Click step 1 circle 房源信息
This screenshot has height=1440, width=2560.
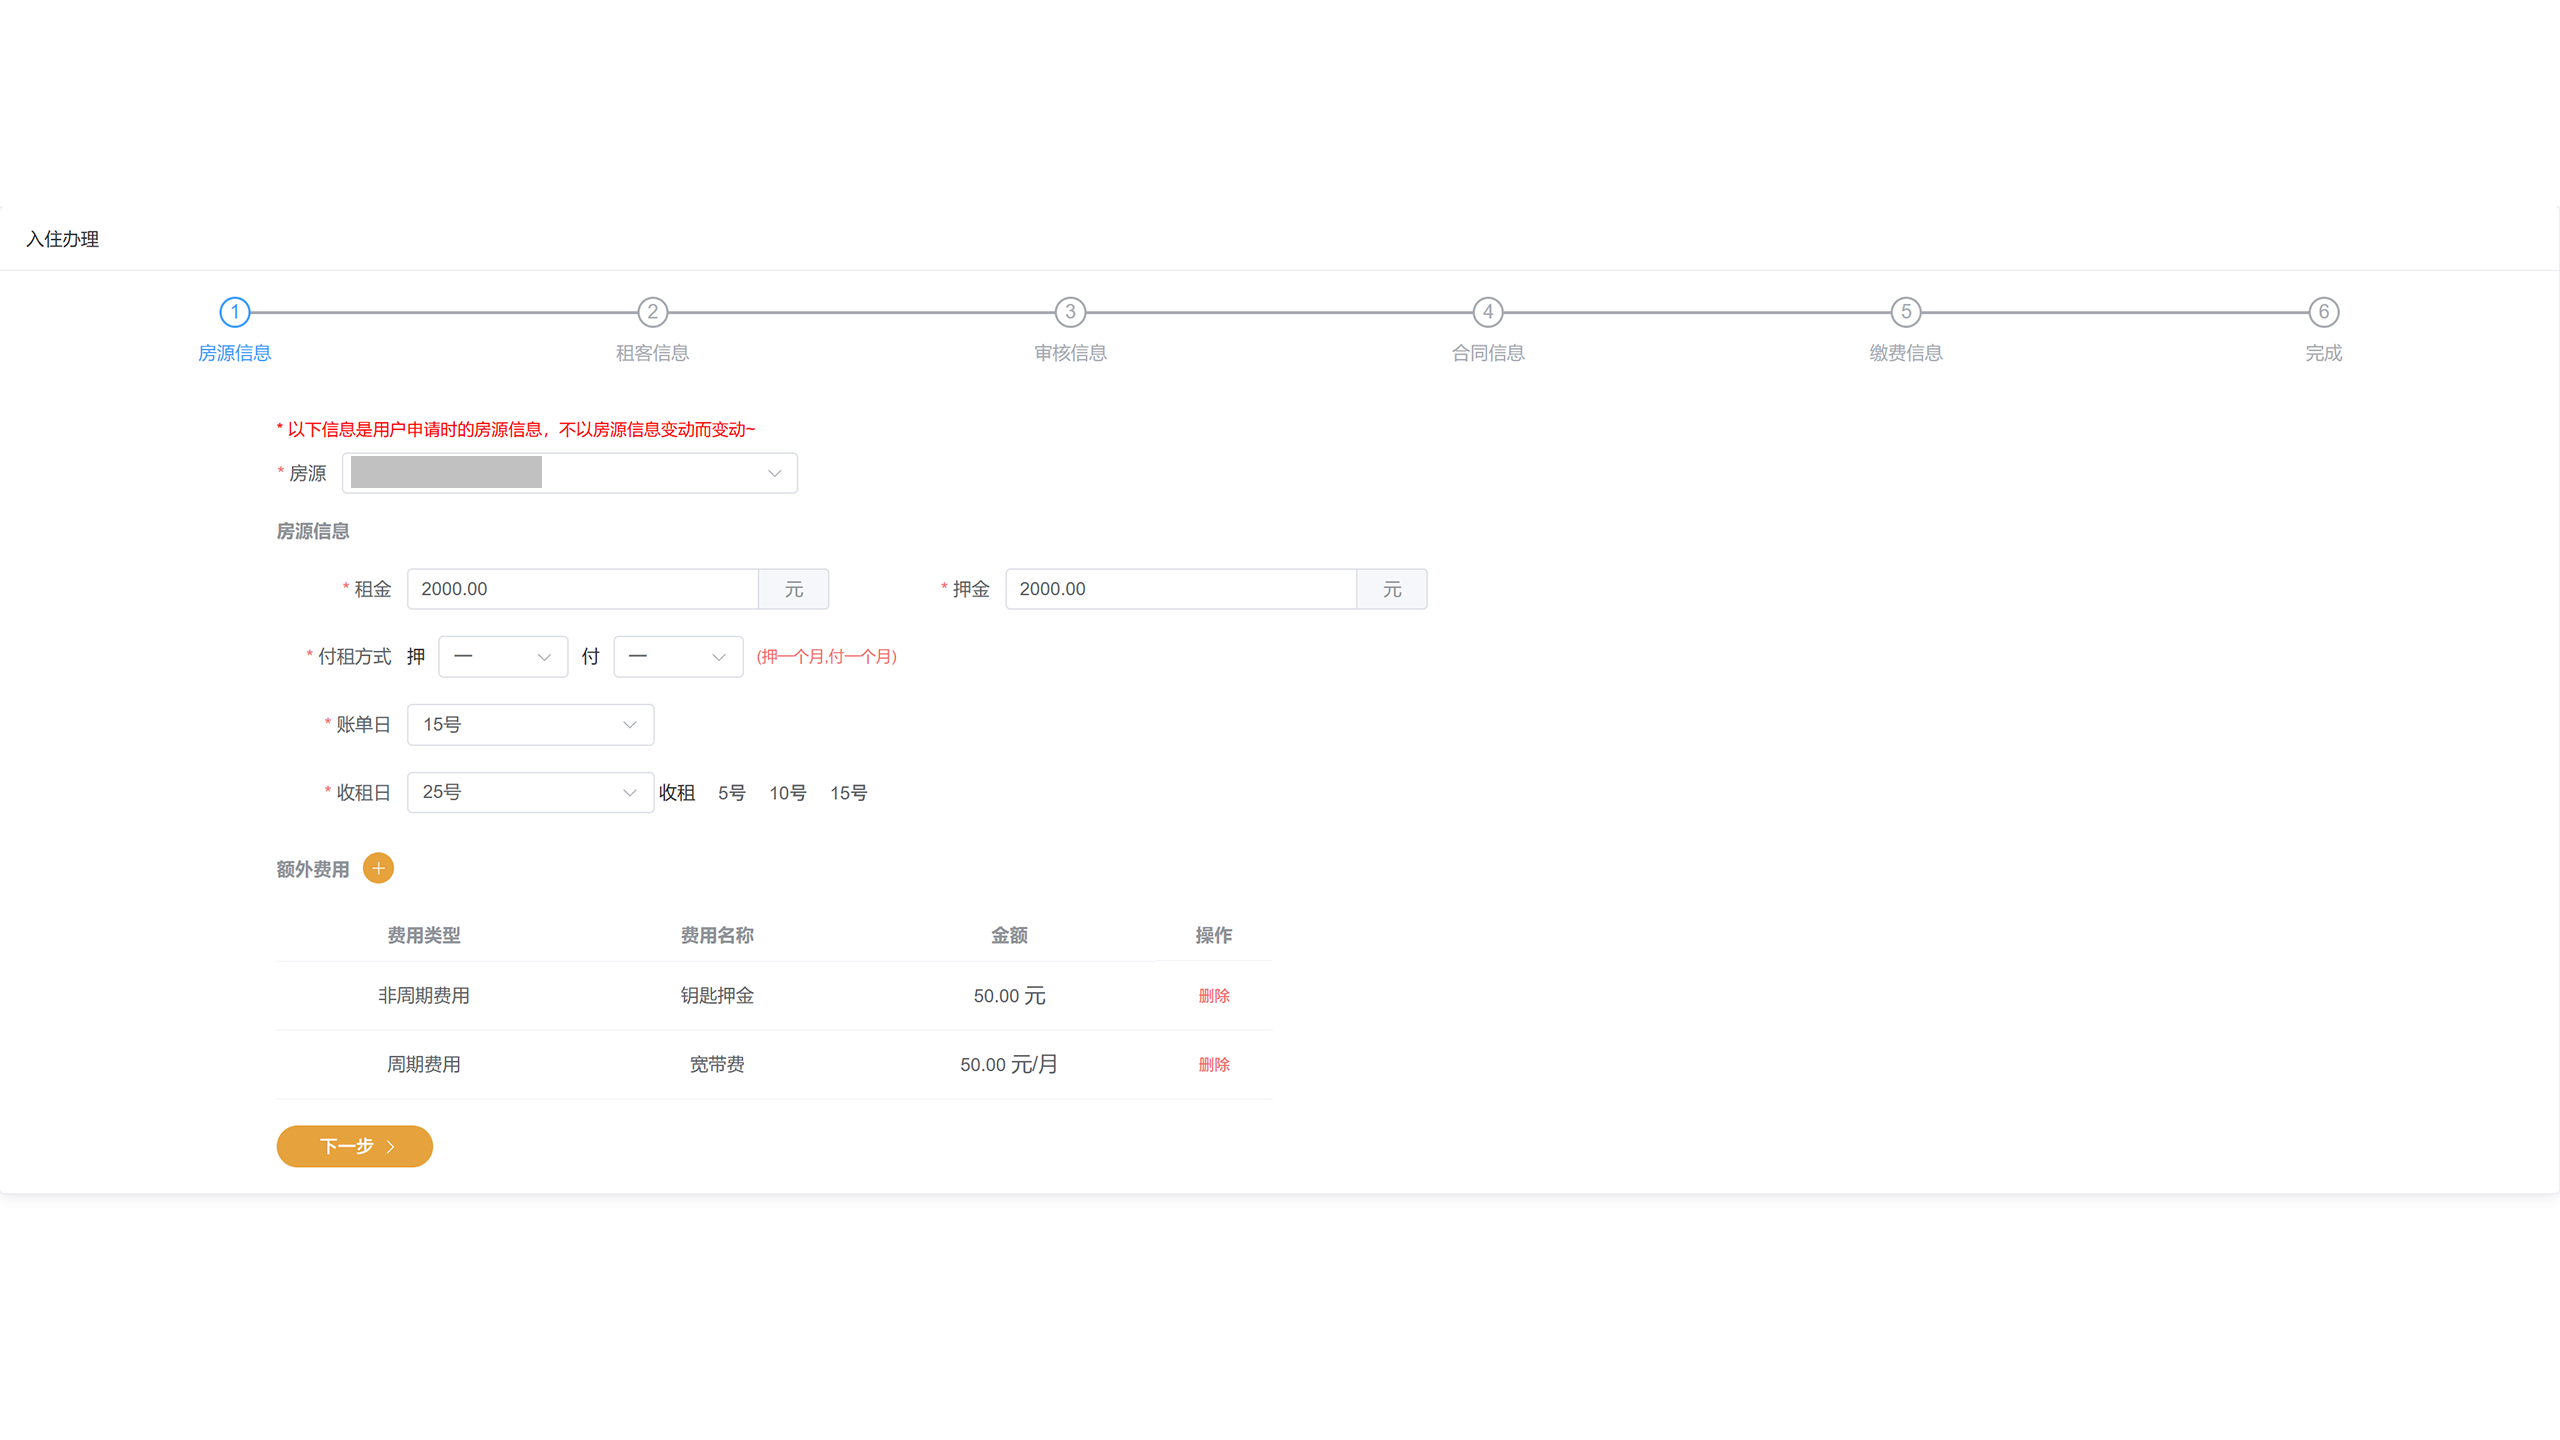234,312
